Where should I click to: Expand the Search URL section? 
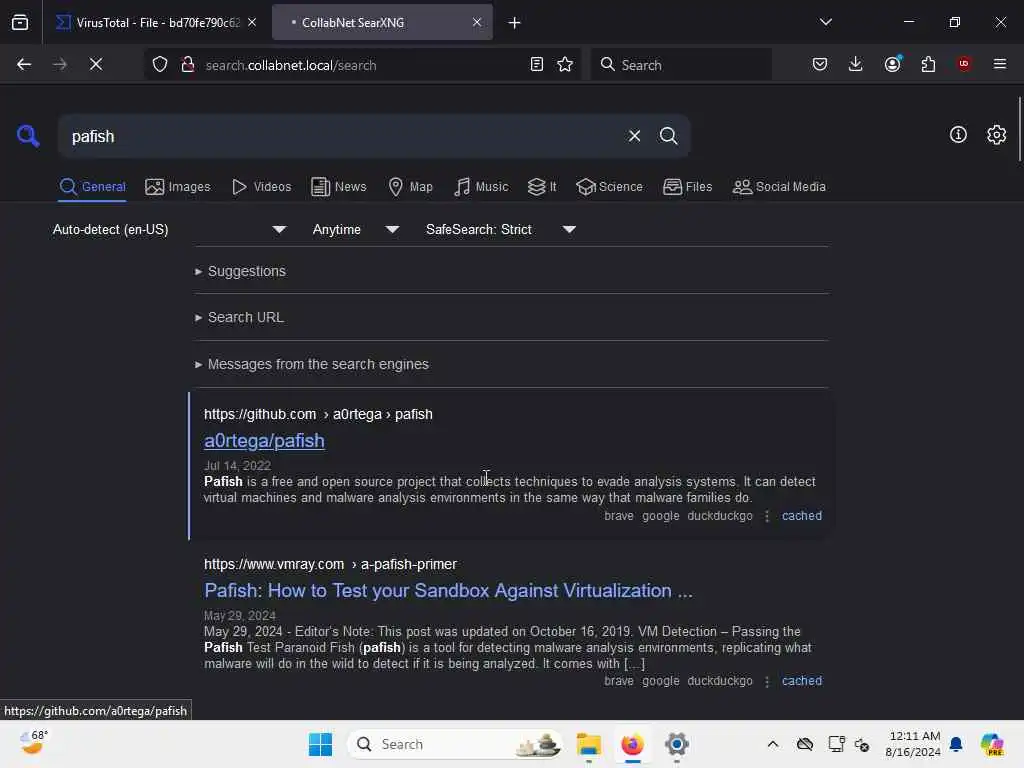click(x=239, y=317)
